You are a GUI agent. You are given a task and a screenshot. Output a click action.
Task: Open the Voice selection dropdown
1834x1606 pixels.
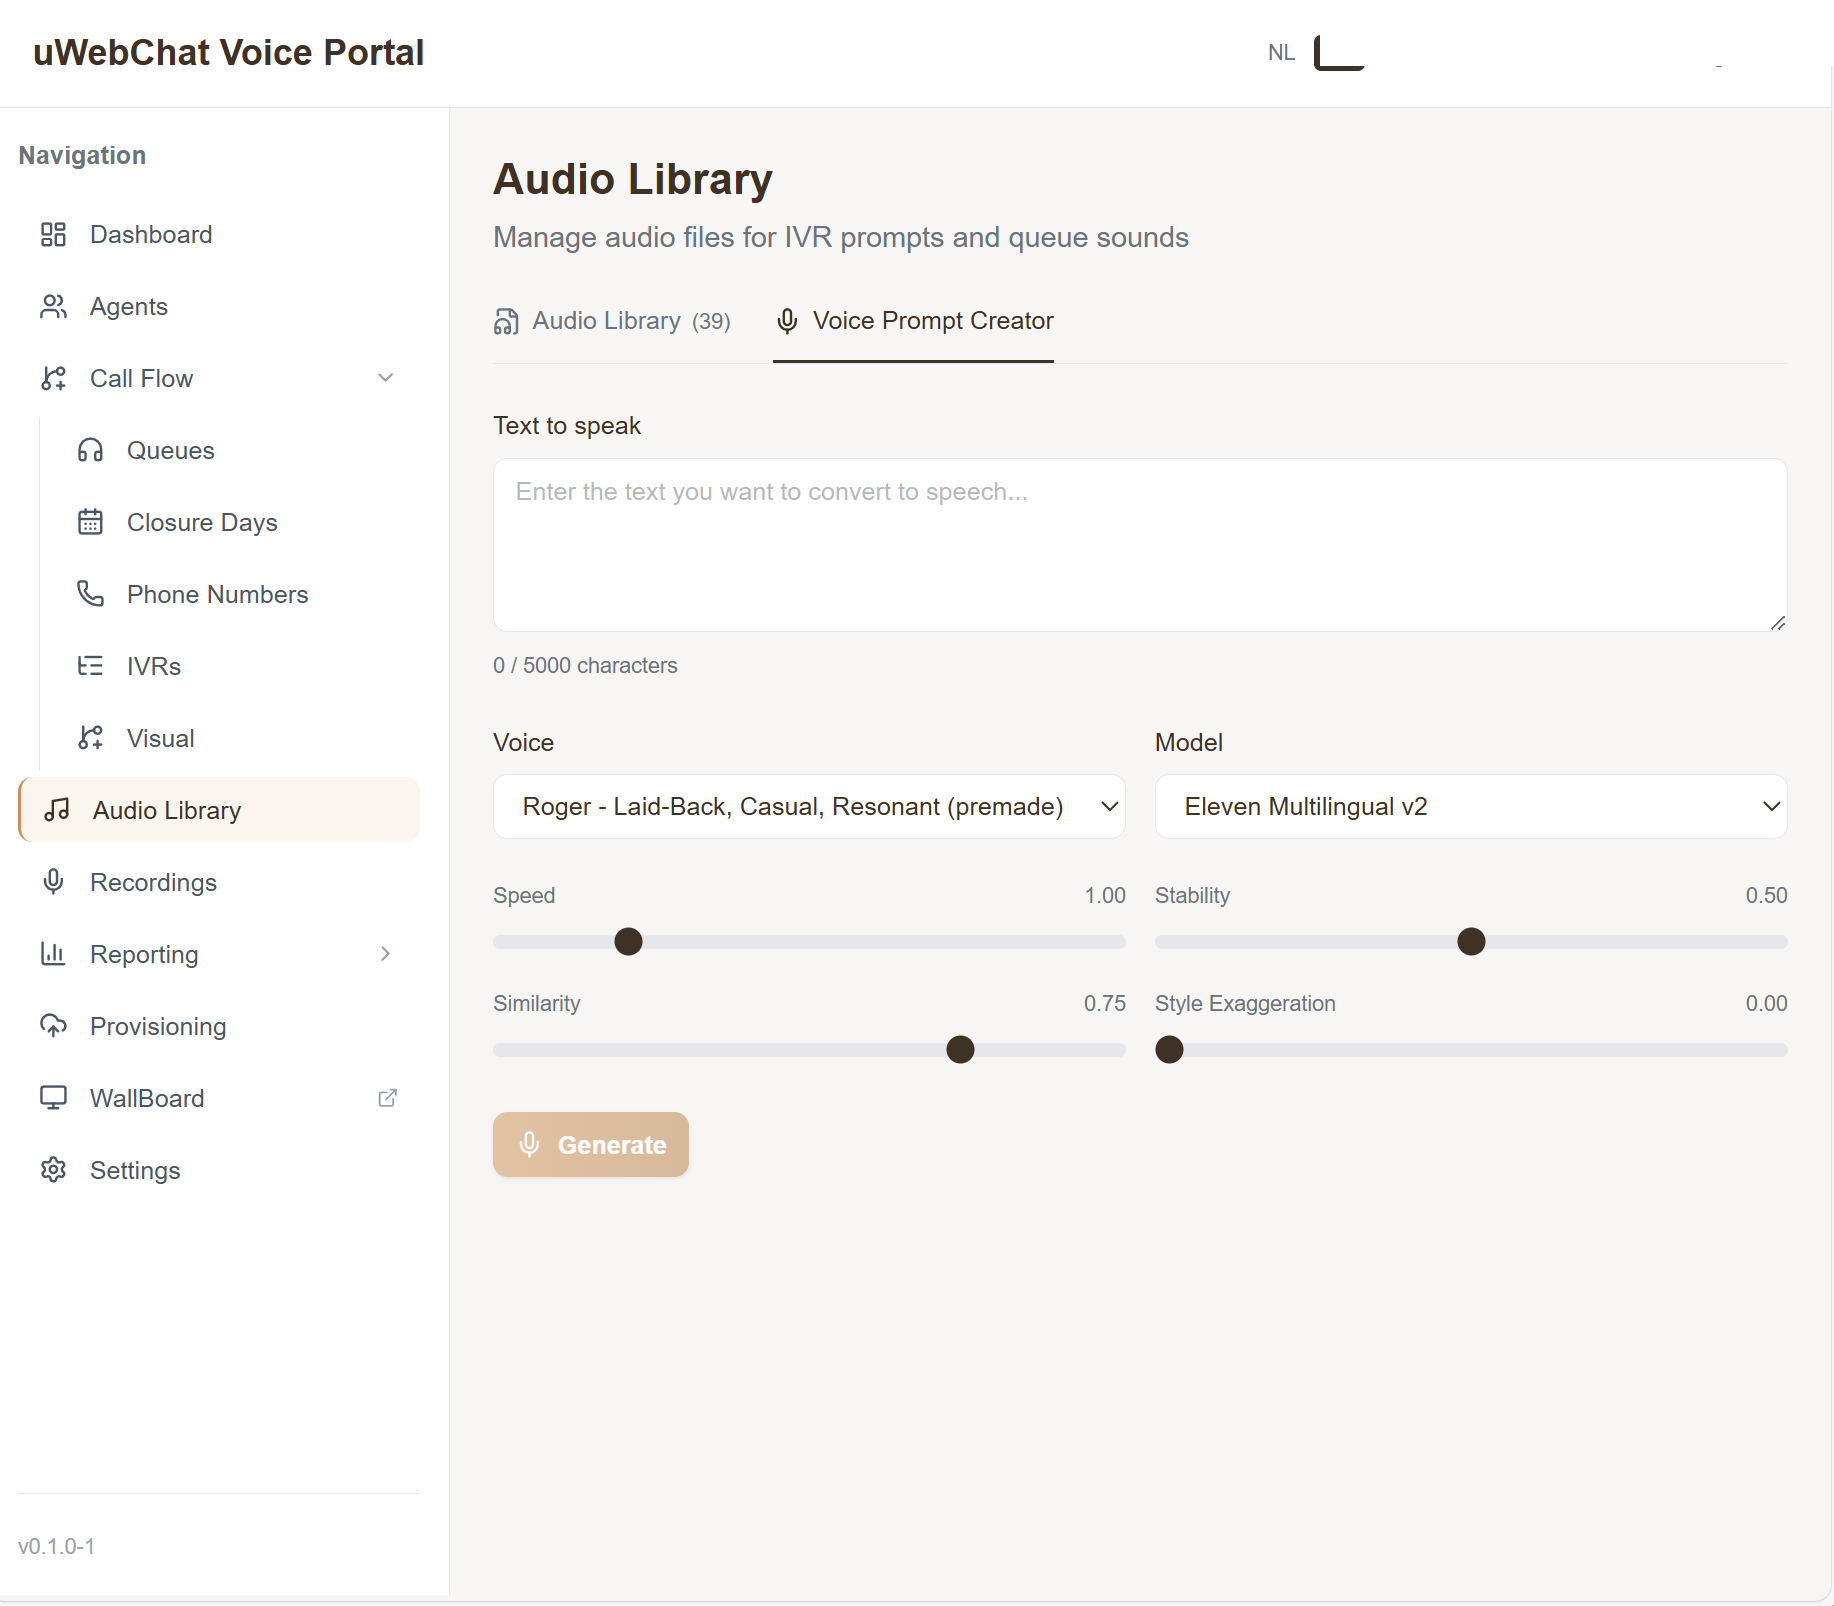tap(809, 806)
